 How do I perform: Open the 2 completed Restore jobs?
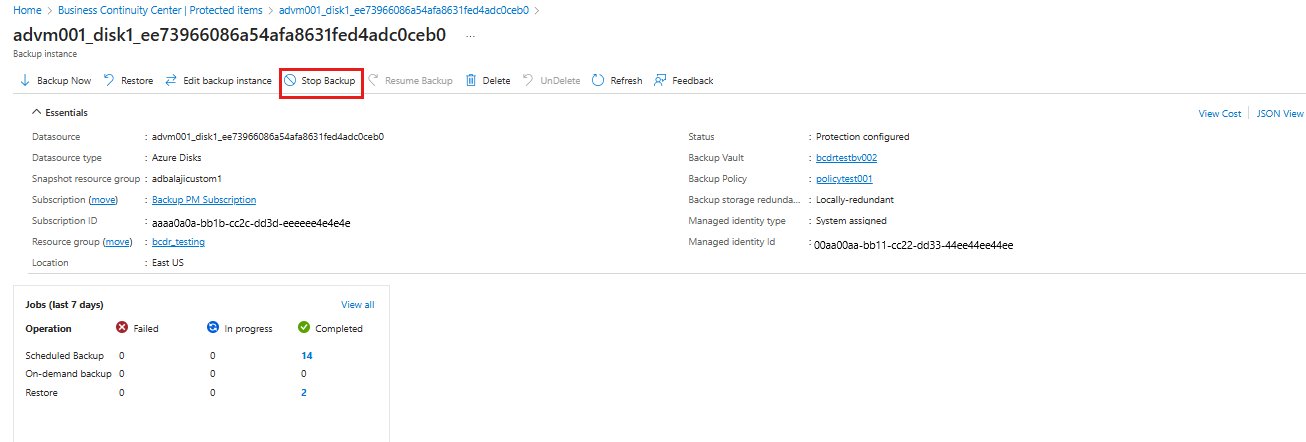click(304, 393)
